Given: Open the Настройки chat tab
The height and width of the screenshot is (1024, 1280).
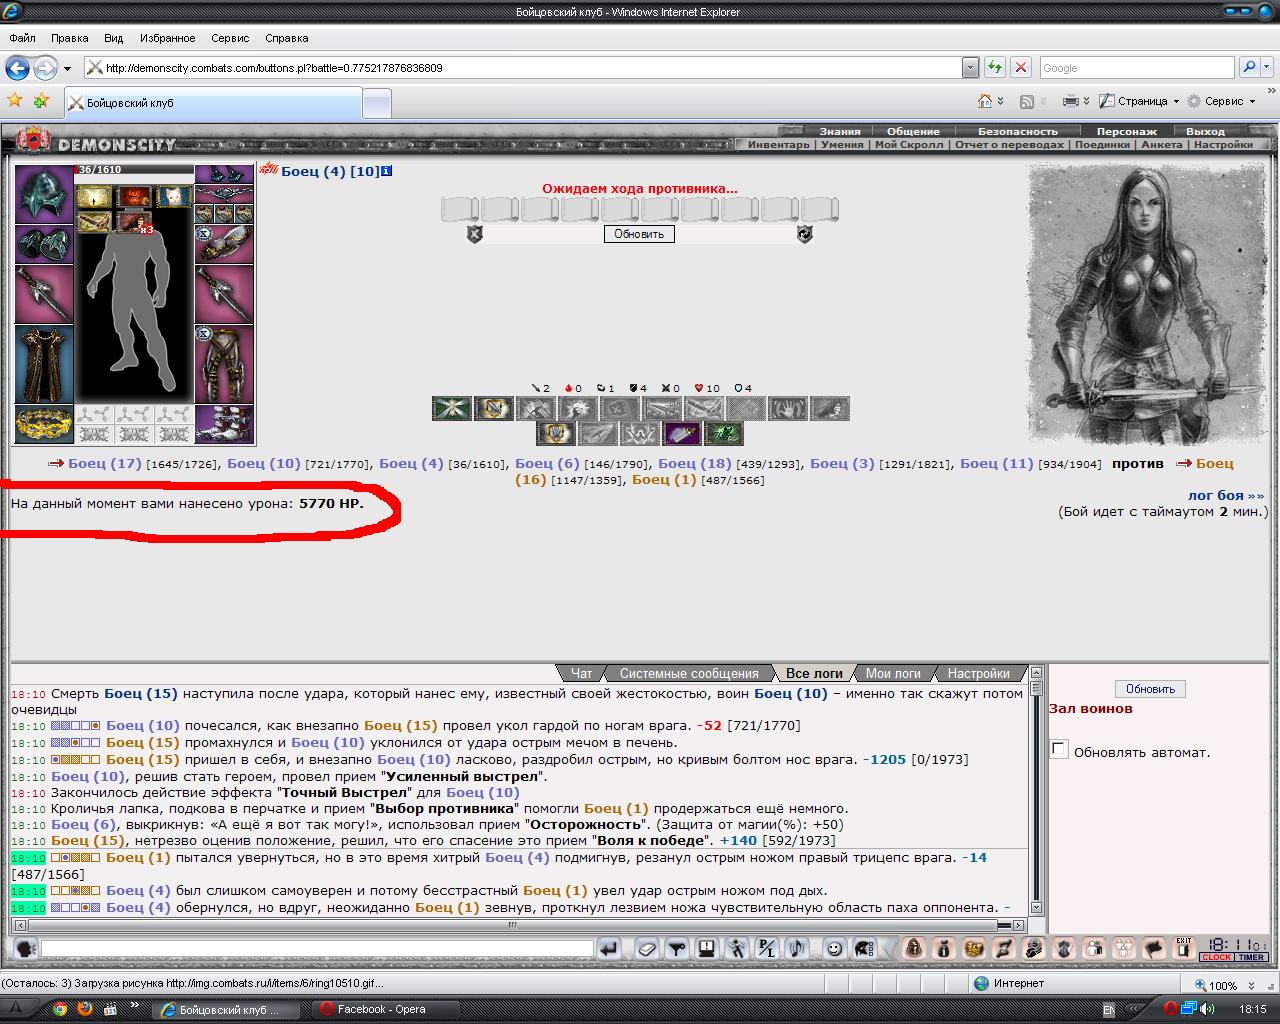Looking at the screenshot, I should 978,673.
